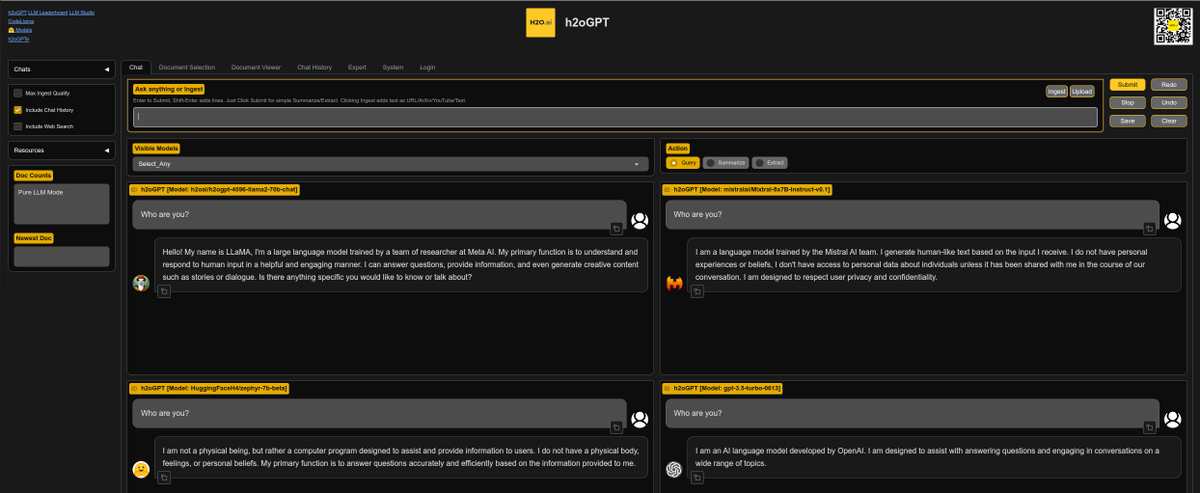1200x493 pixels.
Task: Open the System tab
Action: 393,67
